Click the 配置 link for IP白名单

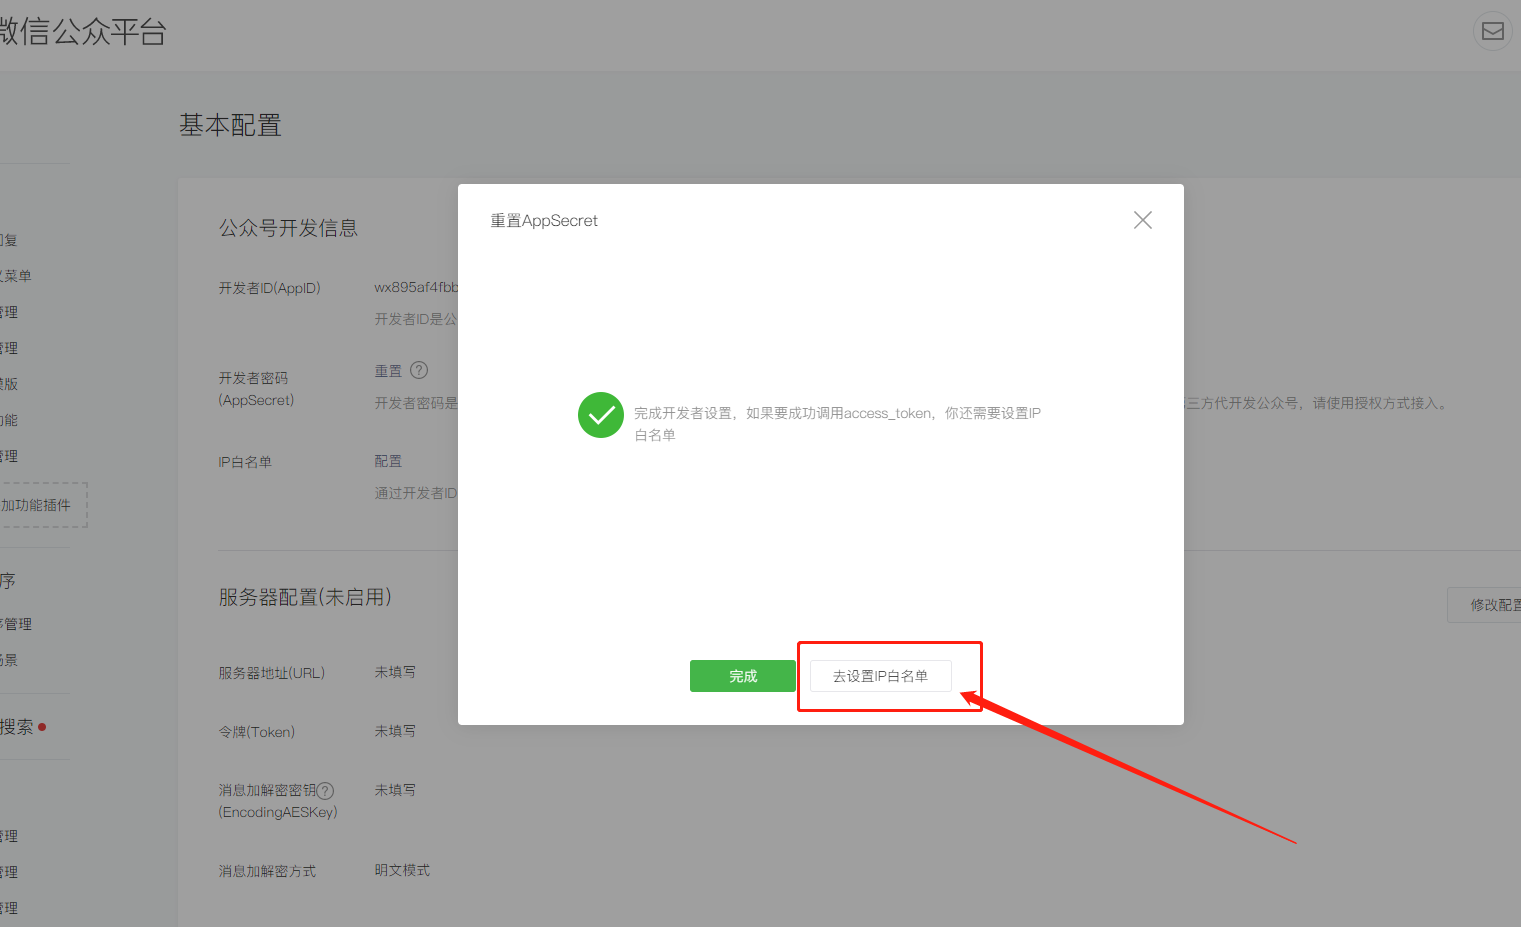click(x=388, y=461)
